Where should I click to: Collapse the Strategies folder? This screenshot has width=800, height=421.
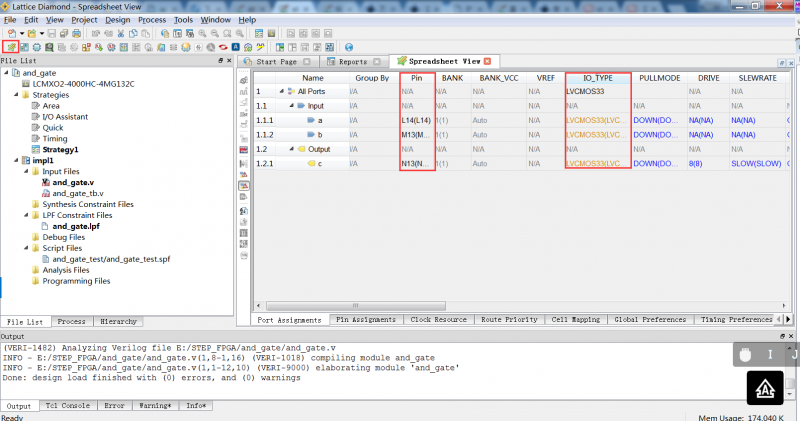tap(16, 95)
